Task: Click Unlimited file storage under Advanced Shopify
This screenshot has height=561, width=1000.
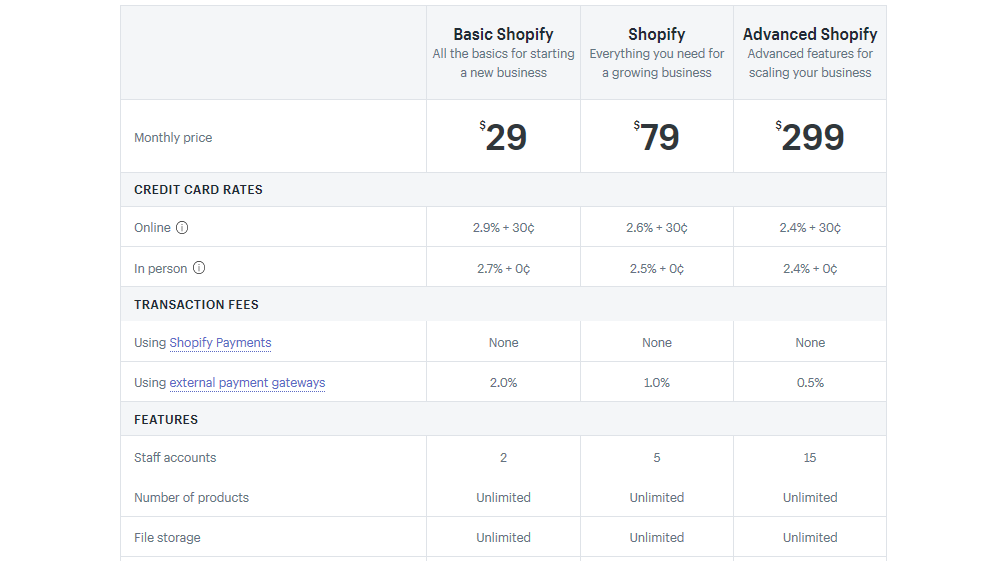Action: (810, 537)
